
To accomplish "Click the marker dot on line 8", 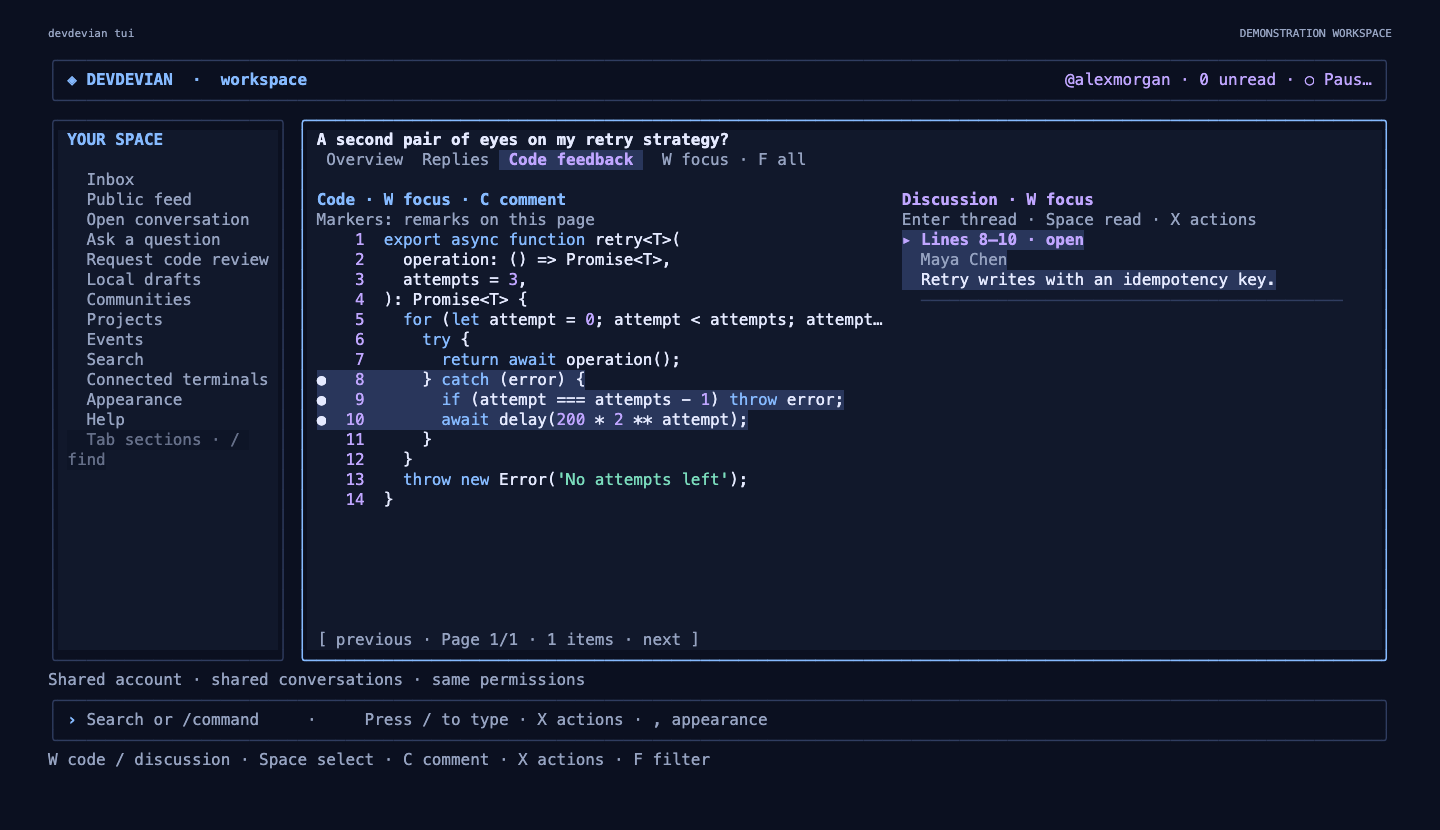I will (x=322, y=380).
